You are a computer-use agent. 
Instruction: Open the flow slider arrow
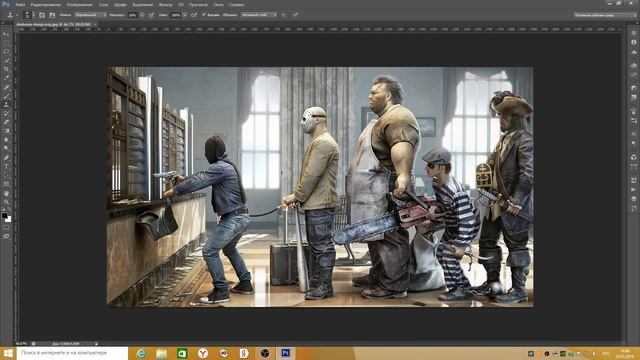click(185, 15)
